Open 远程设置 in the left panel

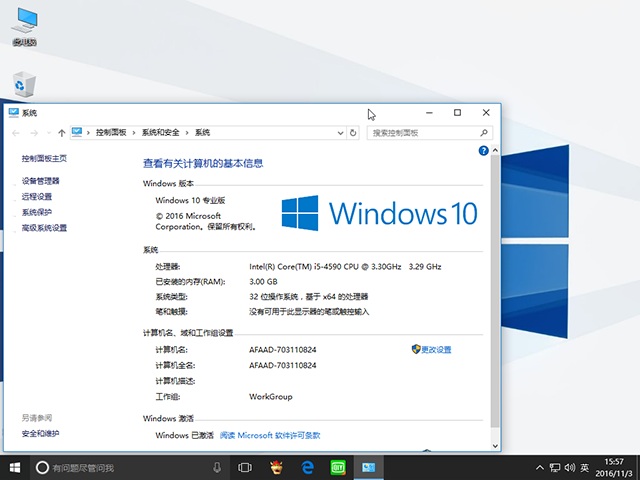pos(37,197)
